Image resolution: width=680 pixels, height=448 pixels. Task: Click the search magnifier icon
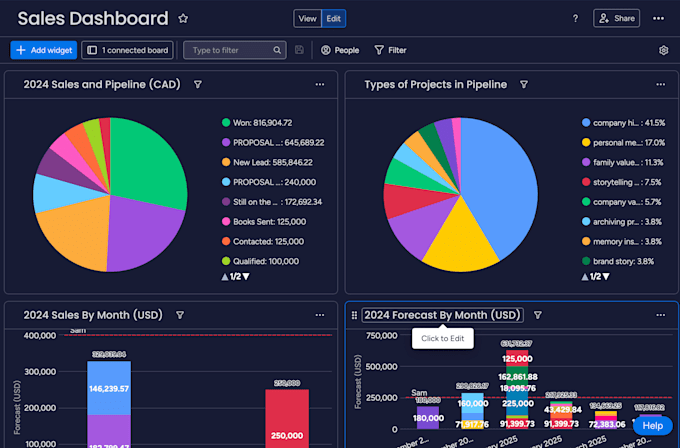[x=277, y=50]
